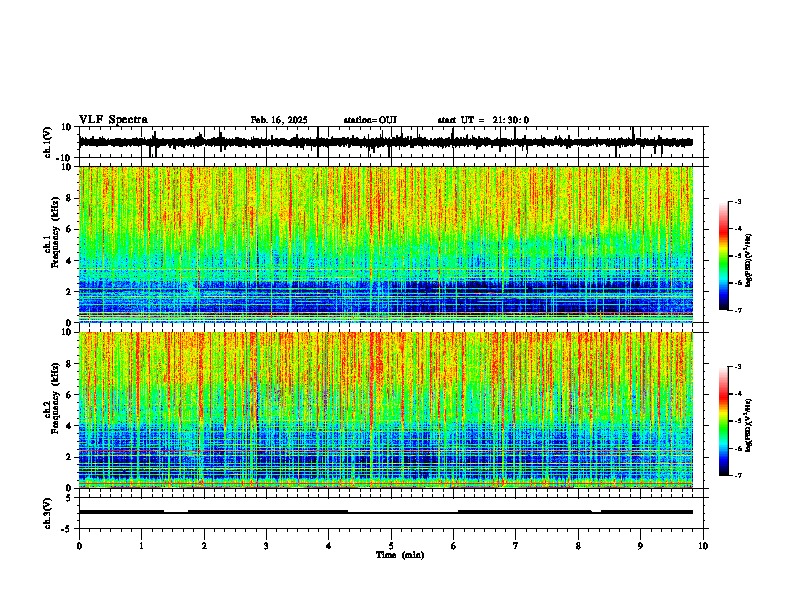
Task: Click time axis tick label "9"
Action: tap(640, 546)
